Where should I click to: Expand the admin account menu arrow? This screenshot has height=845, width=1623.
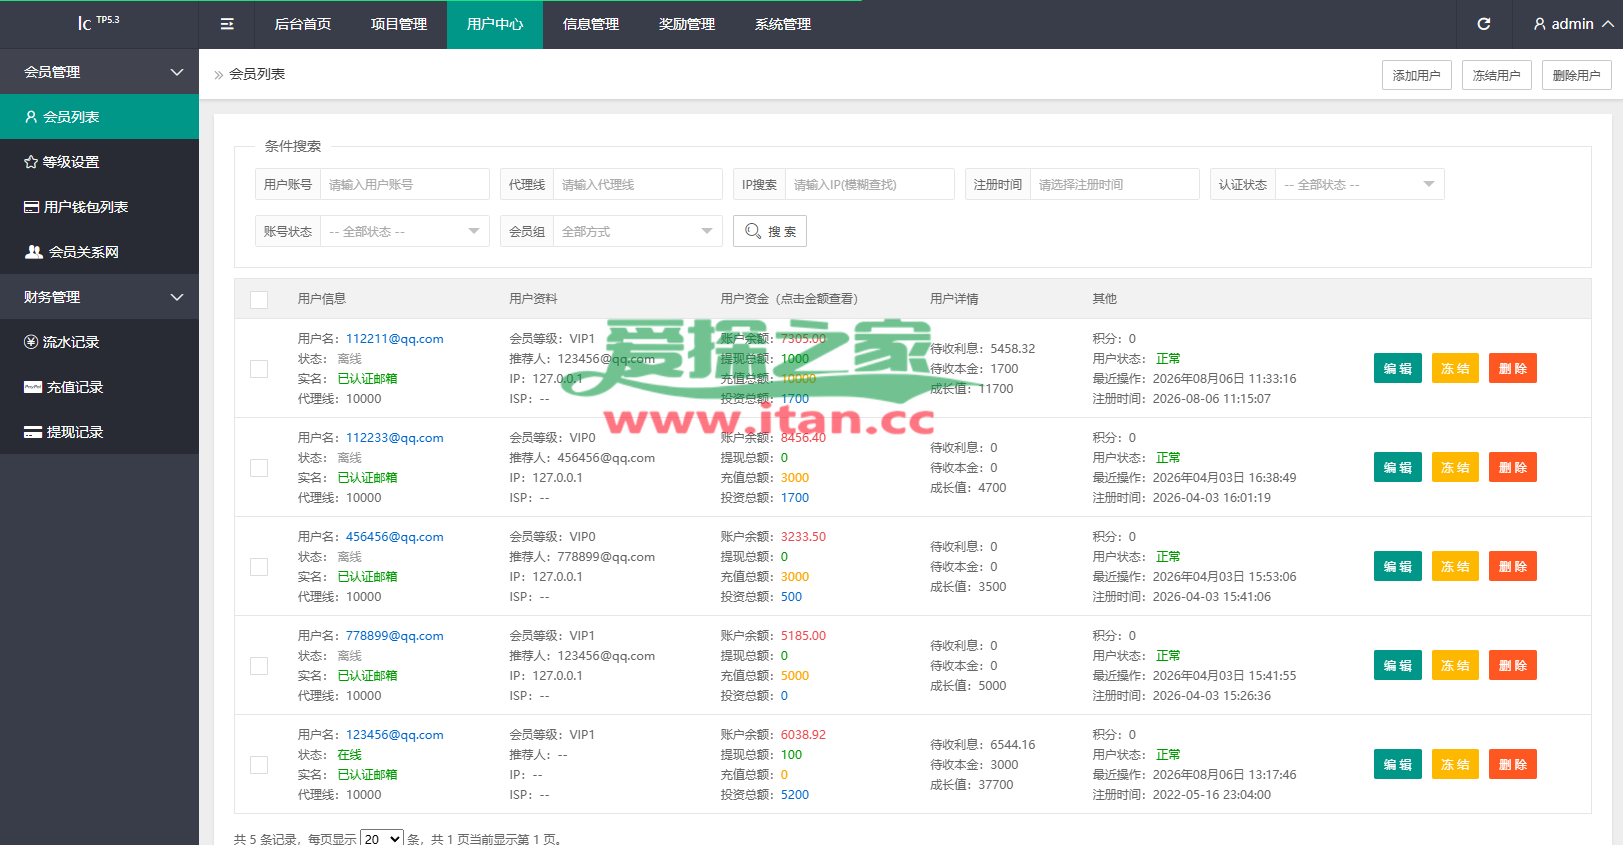tap(1607, 24)
